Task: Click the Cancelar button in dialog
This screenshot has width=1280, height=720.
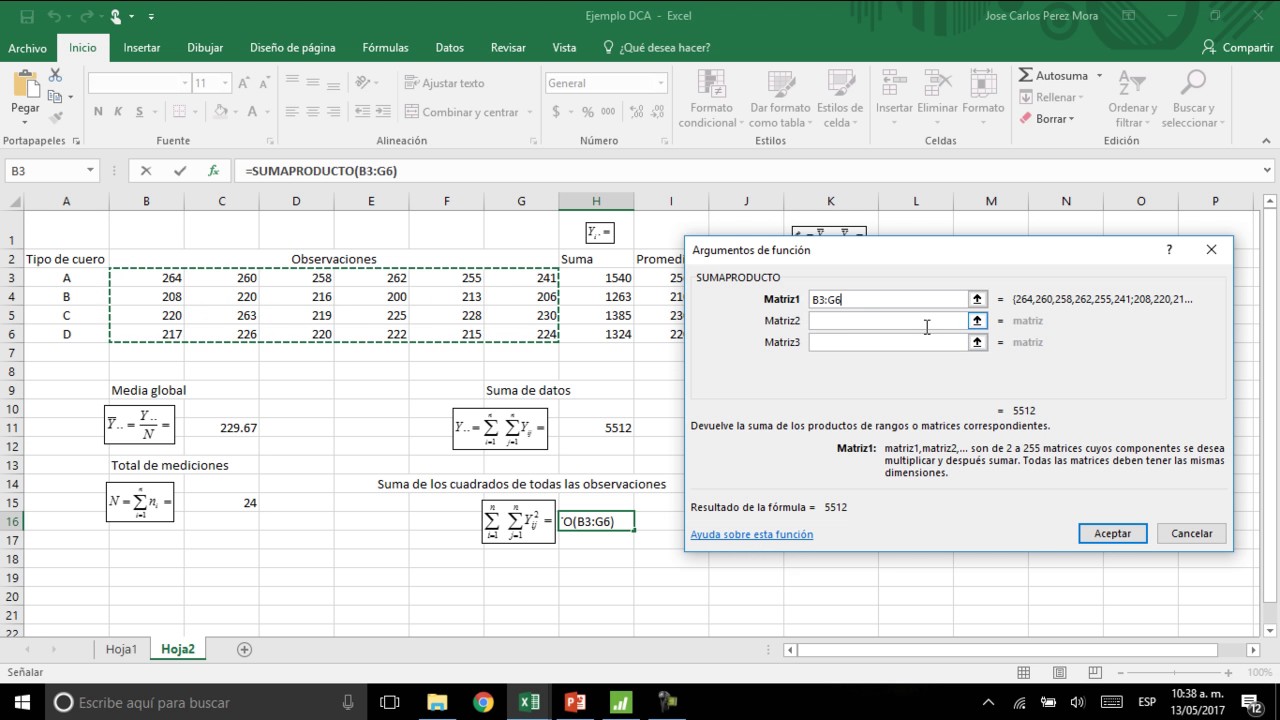Action: (1191, 533)
